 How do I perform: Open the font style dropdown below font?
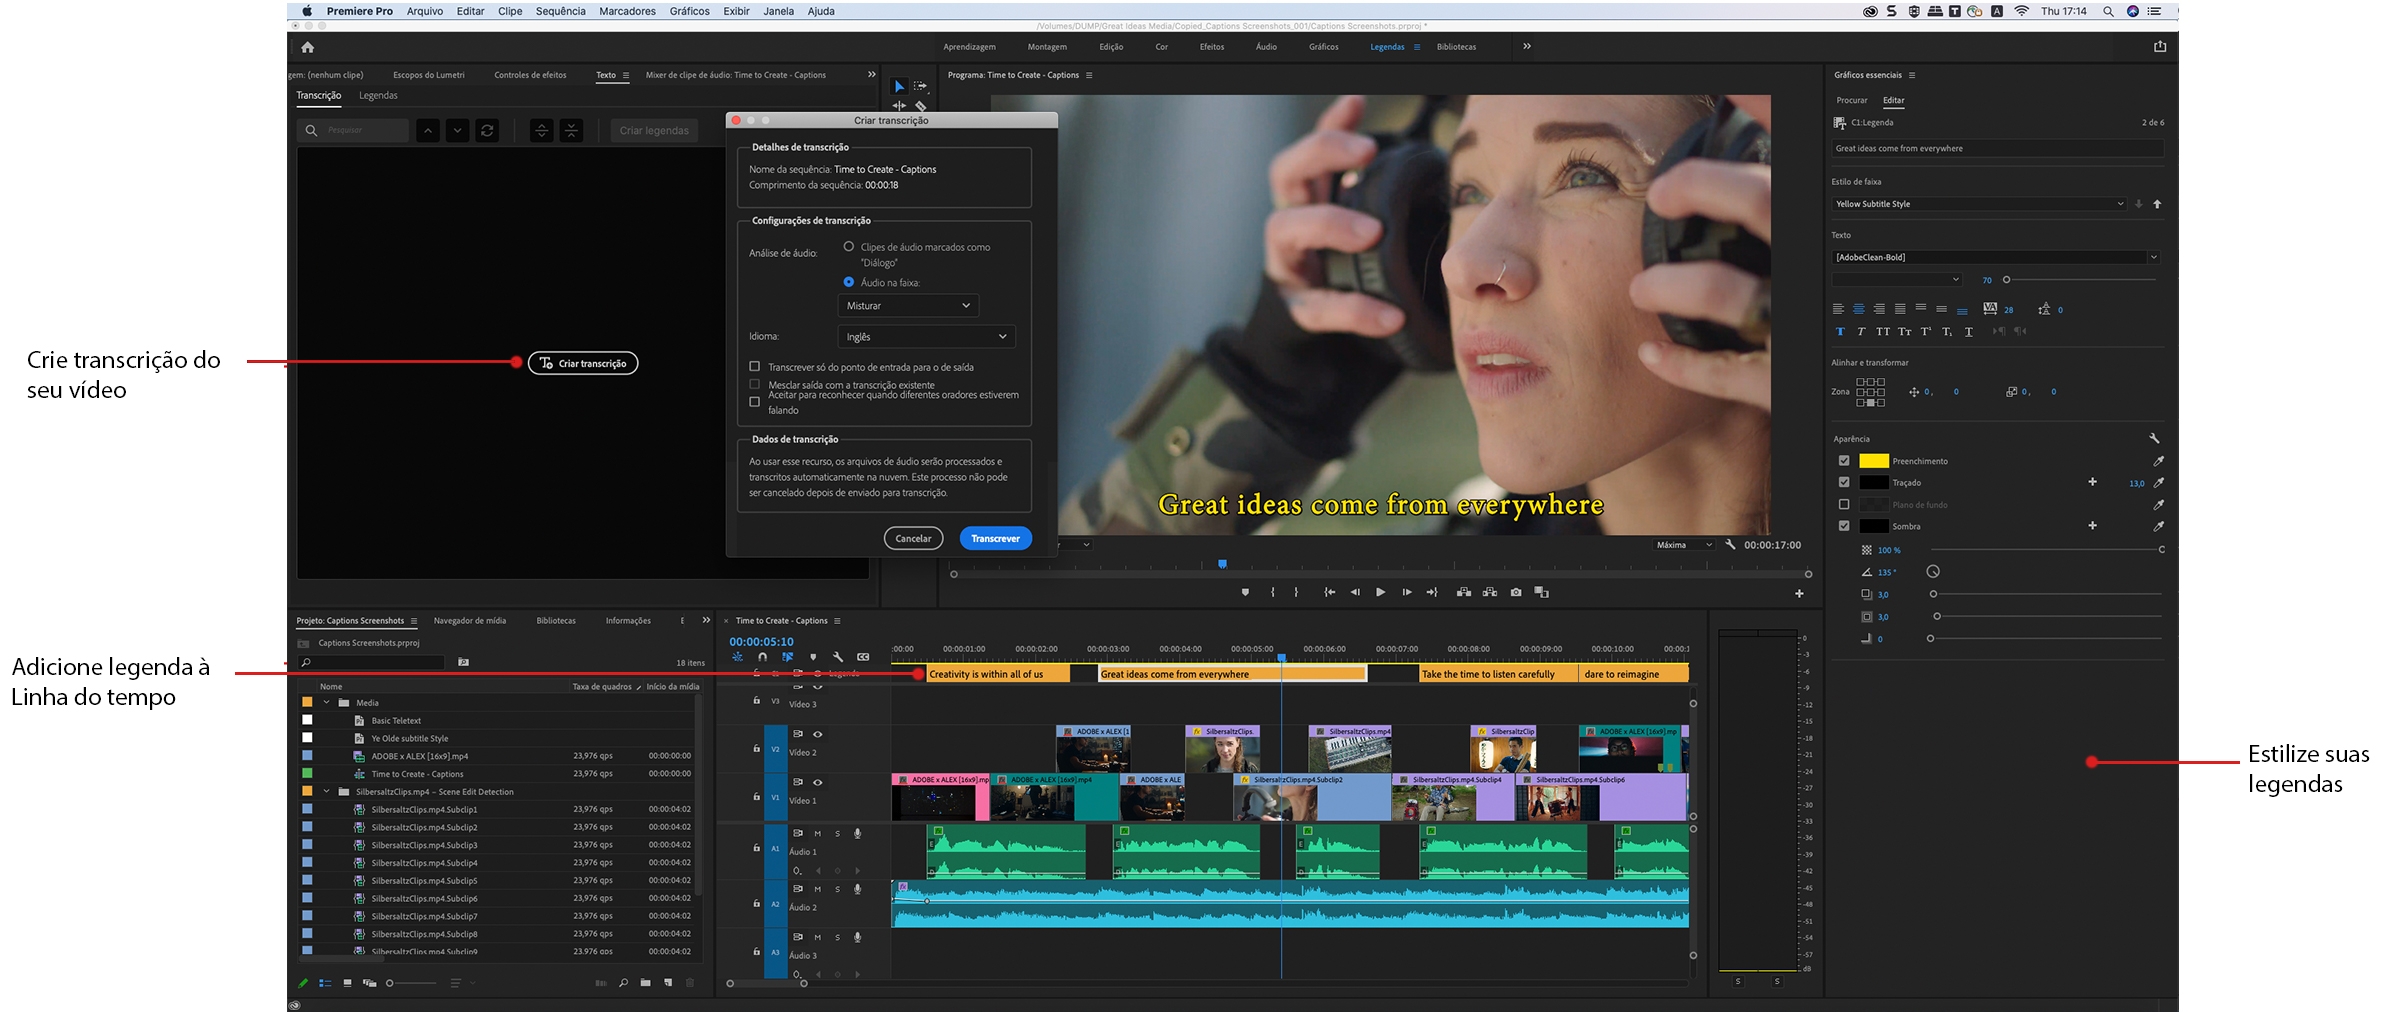(x=1897, y=280)
